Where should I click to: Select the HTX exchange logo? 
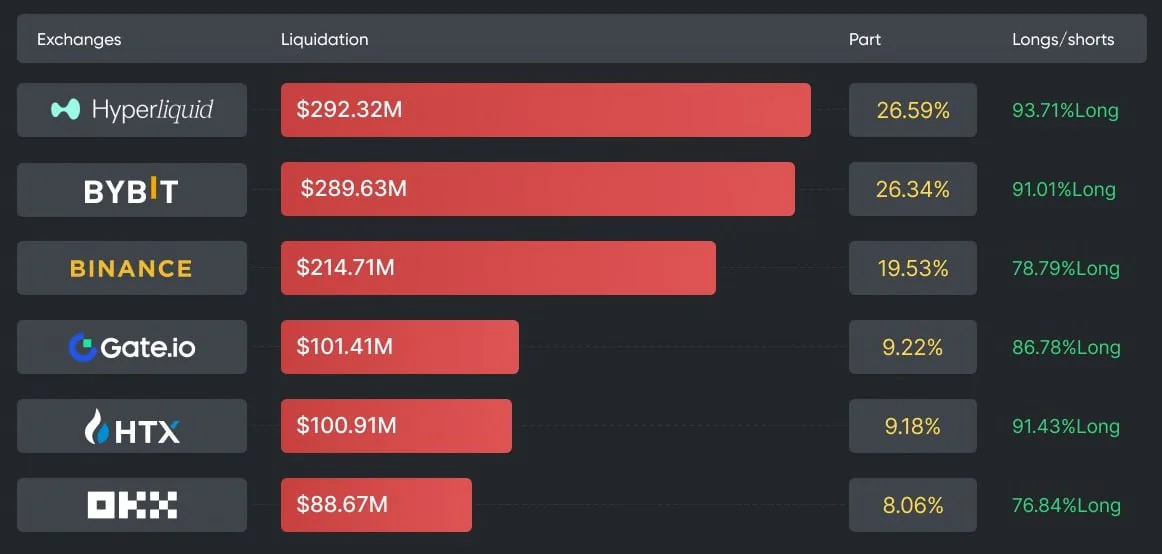pyautogui.click(x=132, y=426)
